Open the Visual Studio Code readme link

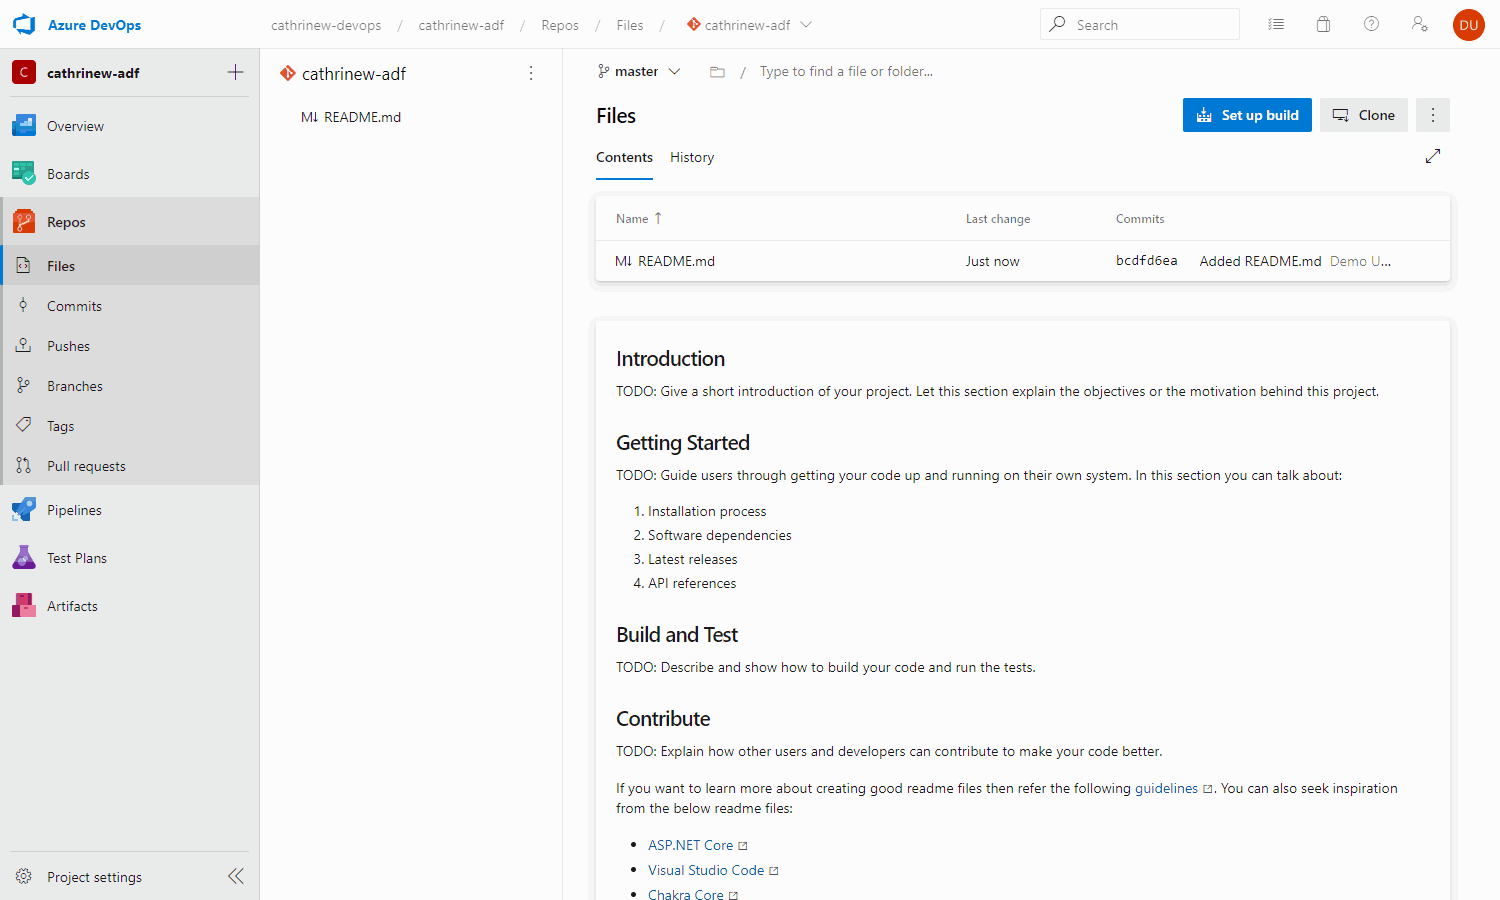[x=705, y=870]
